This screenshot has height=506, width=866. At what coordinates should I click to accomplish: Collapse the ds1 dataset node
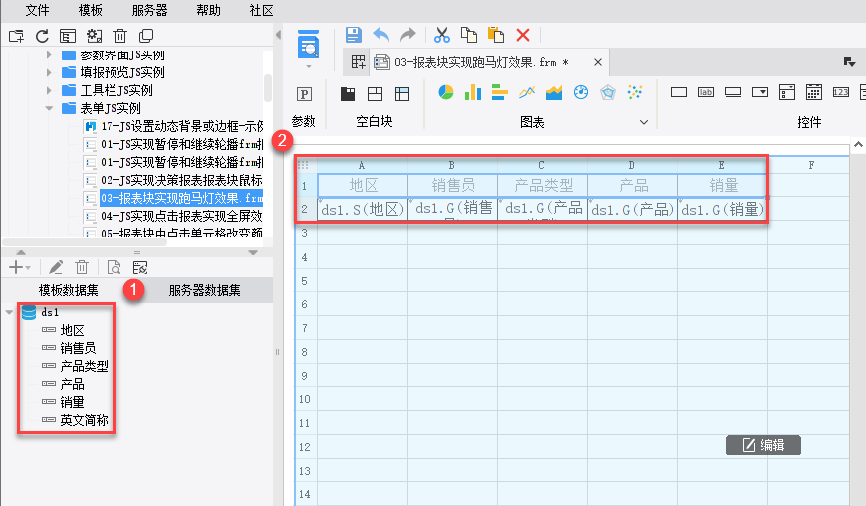tap(9, 312)
